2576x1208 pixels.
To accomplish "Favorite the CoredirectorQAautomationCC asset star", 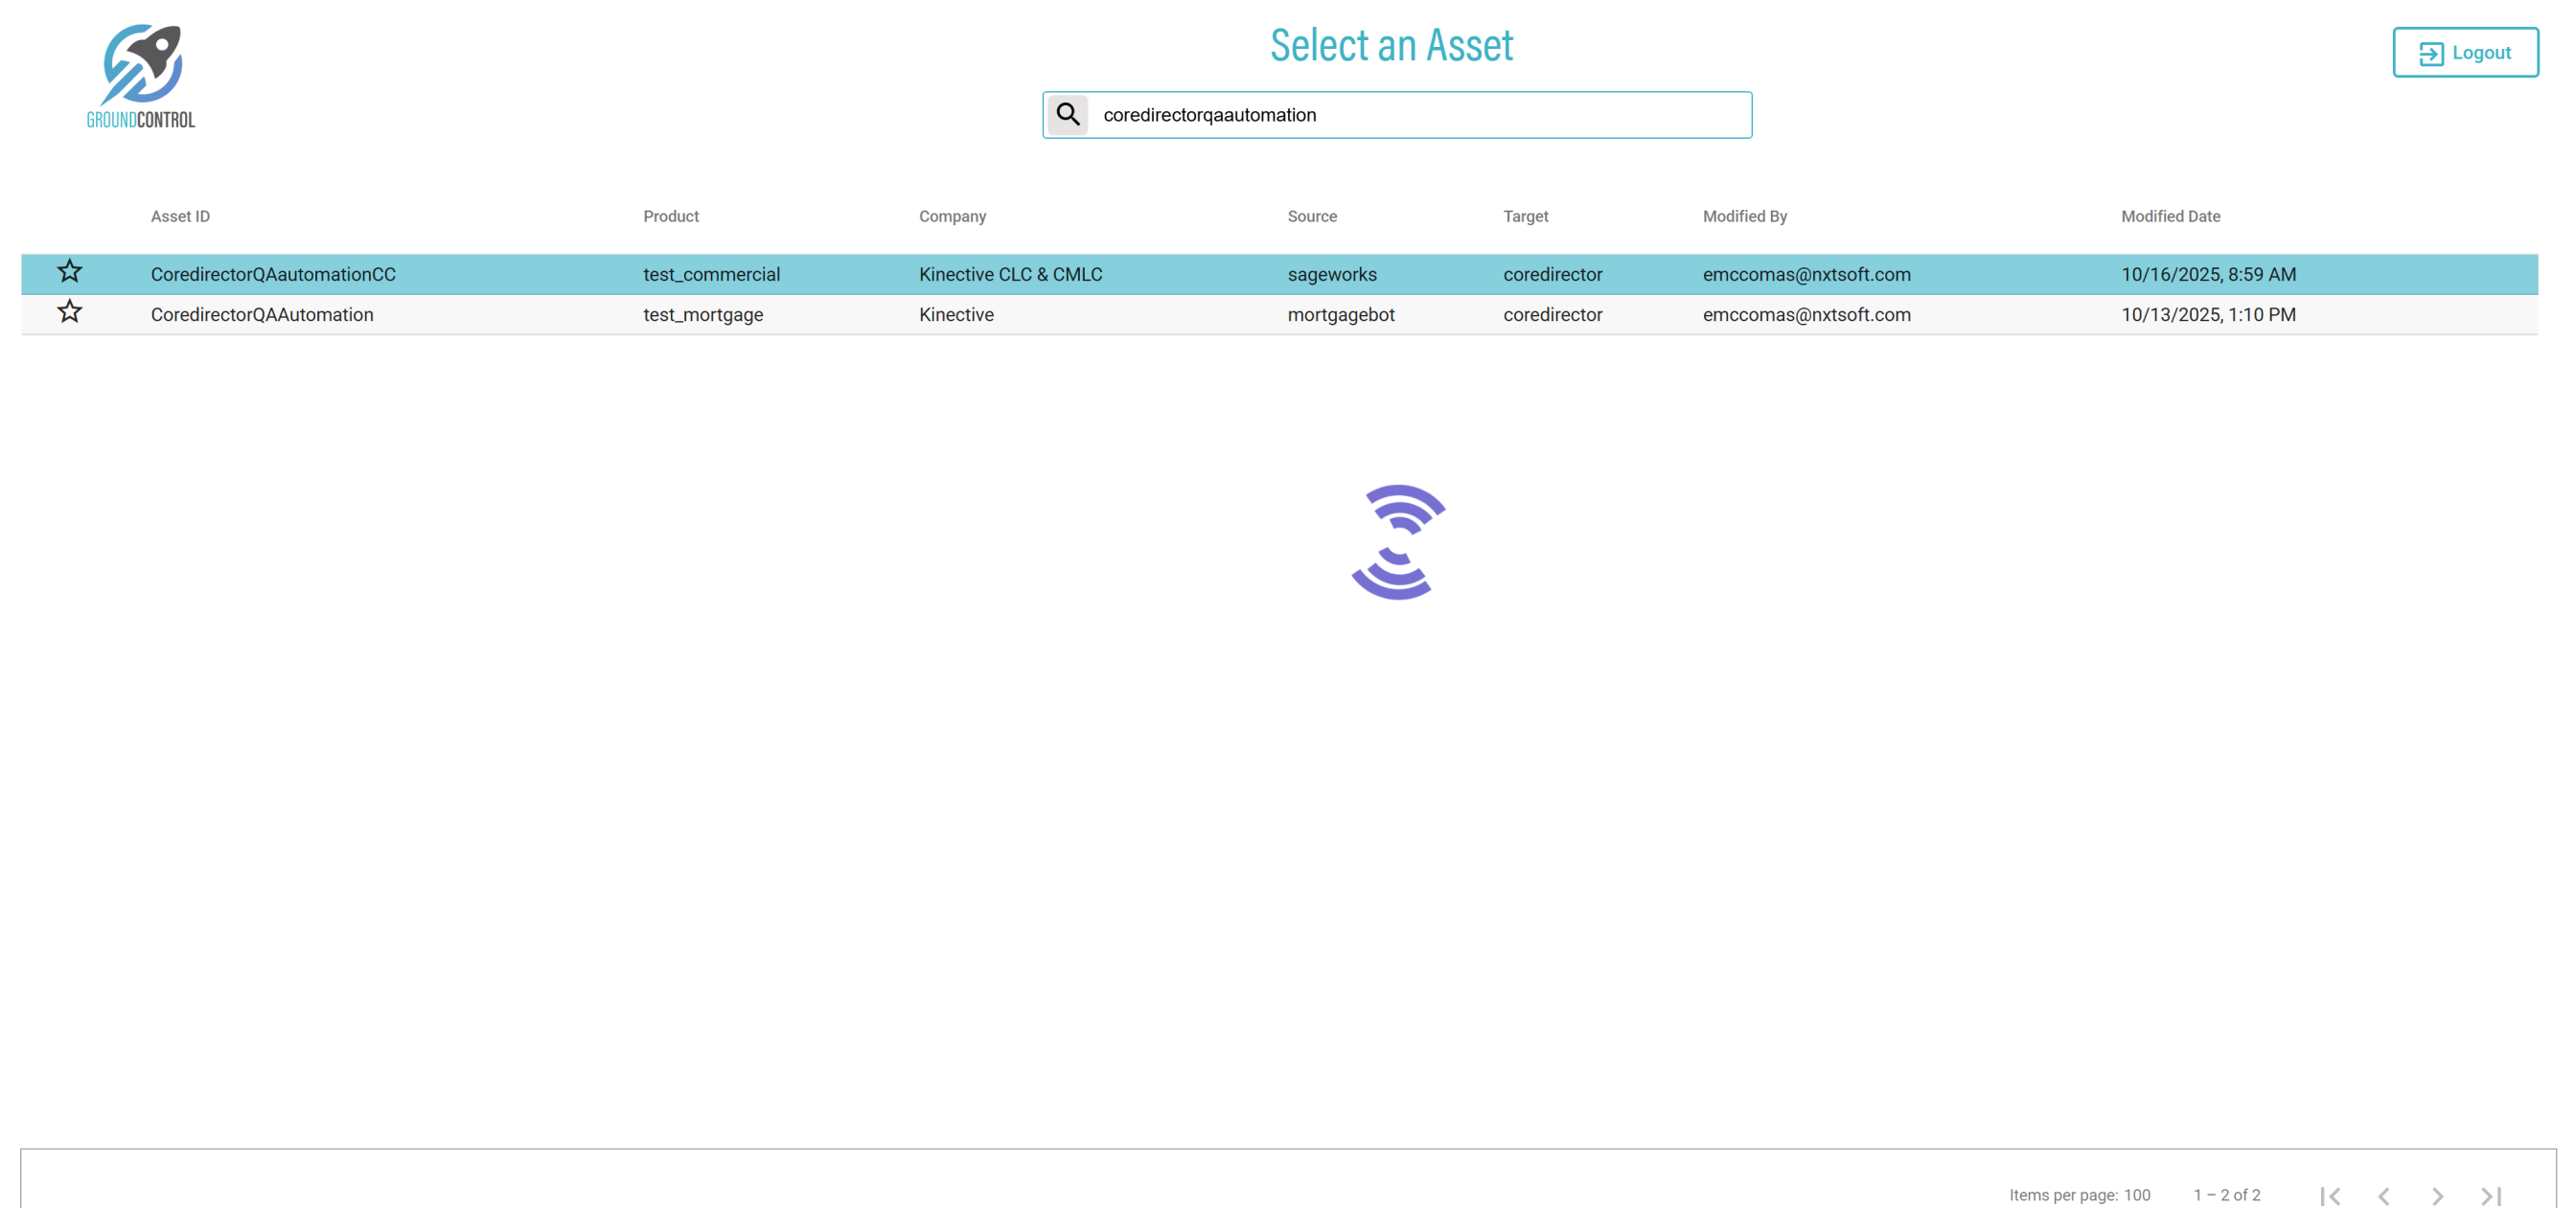I will coord(69,272).
